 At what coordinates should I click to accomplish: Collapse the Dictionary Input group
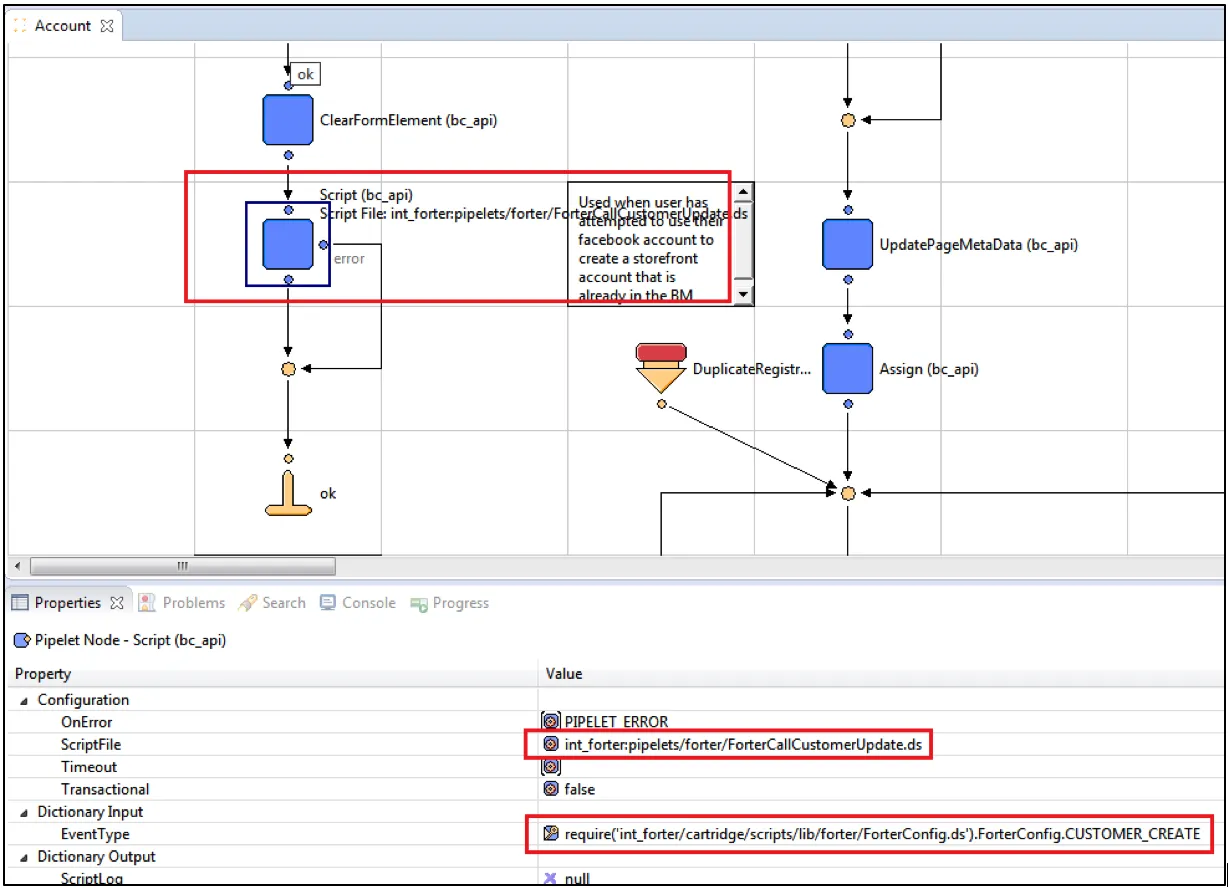[x=24, y=812]
